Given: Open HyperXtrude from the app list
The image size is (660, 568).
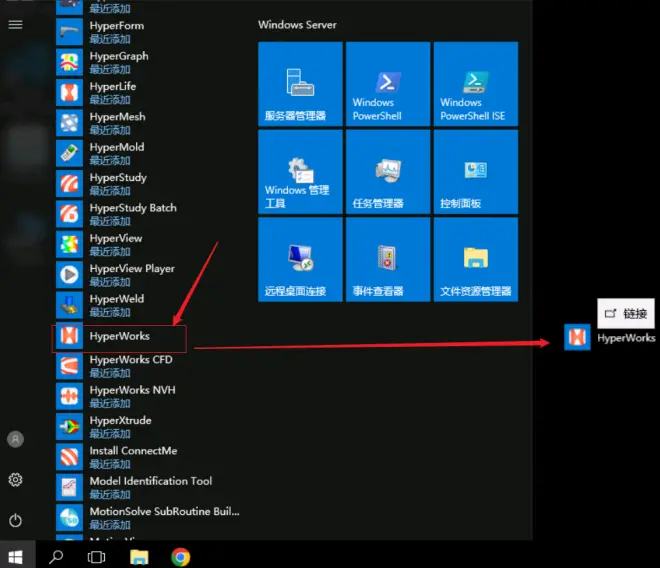Looking at the screenshot, I should coord(147,427).
